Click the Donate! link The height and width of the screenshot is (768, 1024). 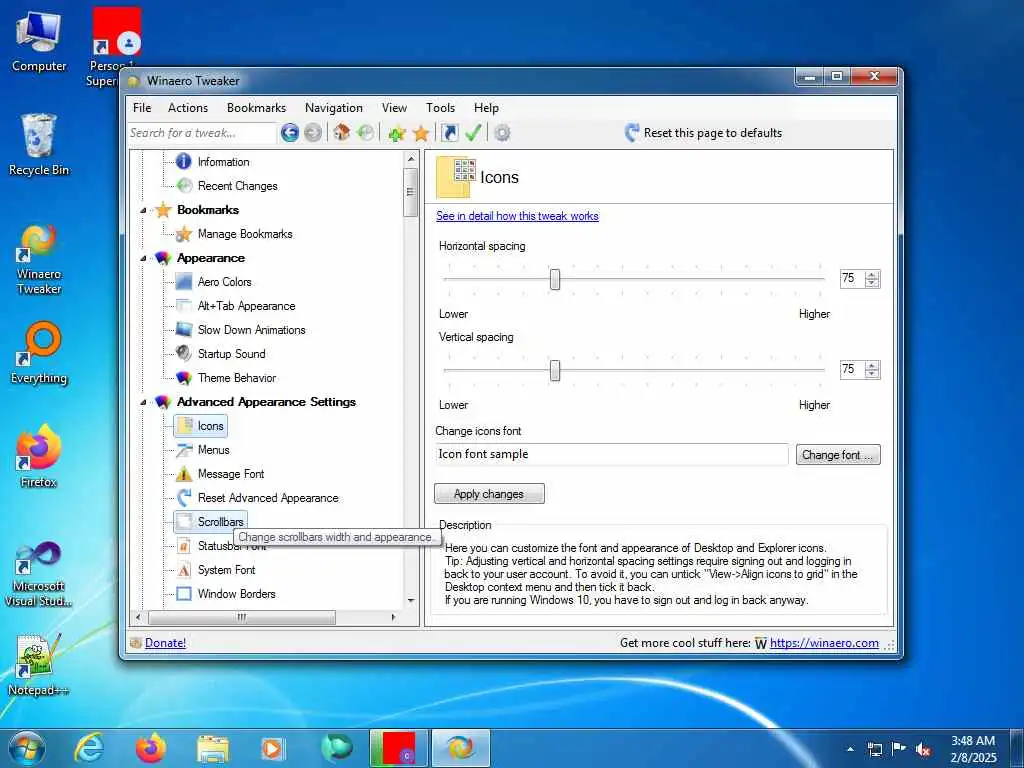pos(165,643)
